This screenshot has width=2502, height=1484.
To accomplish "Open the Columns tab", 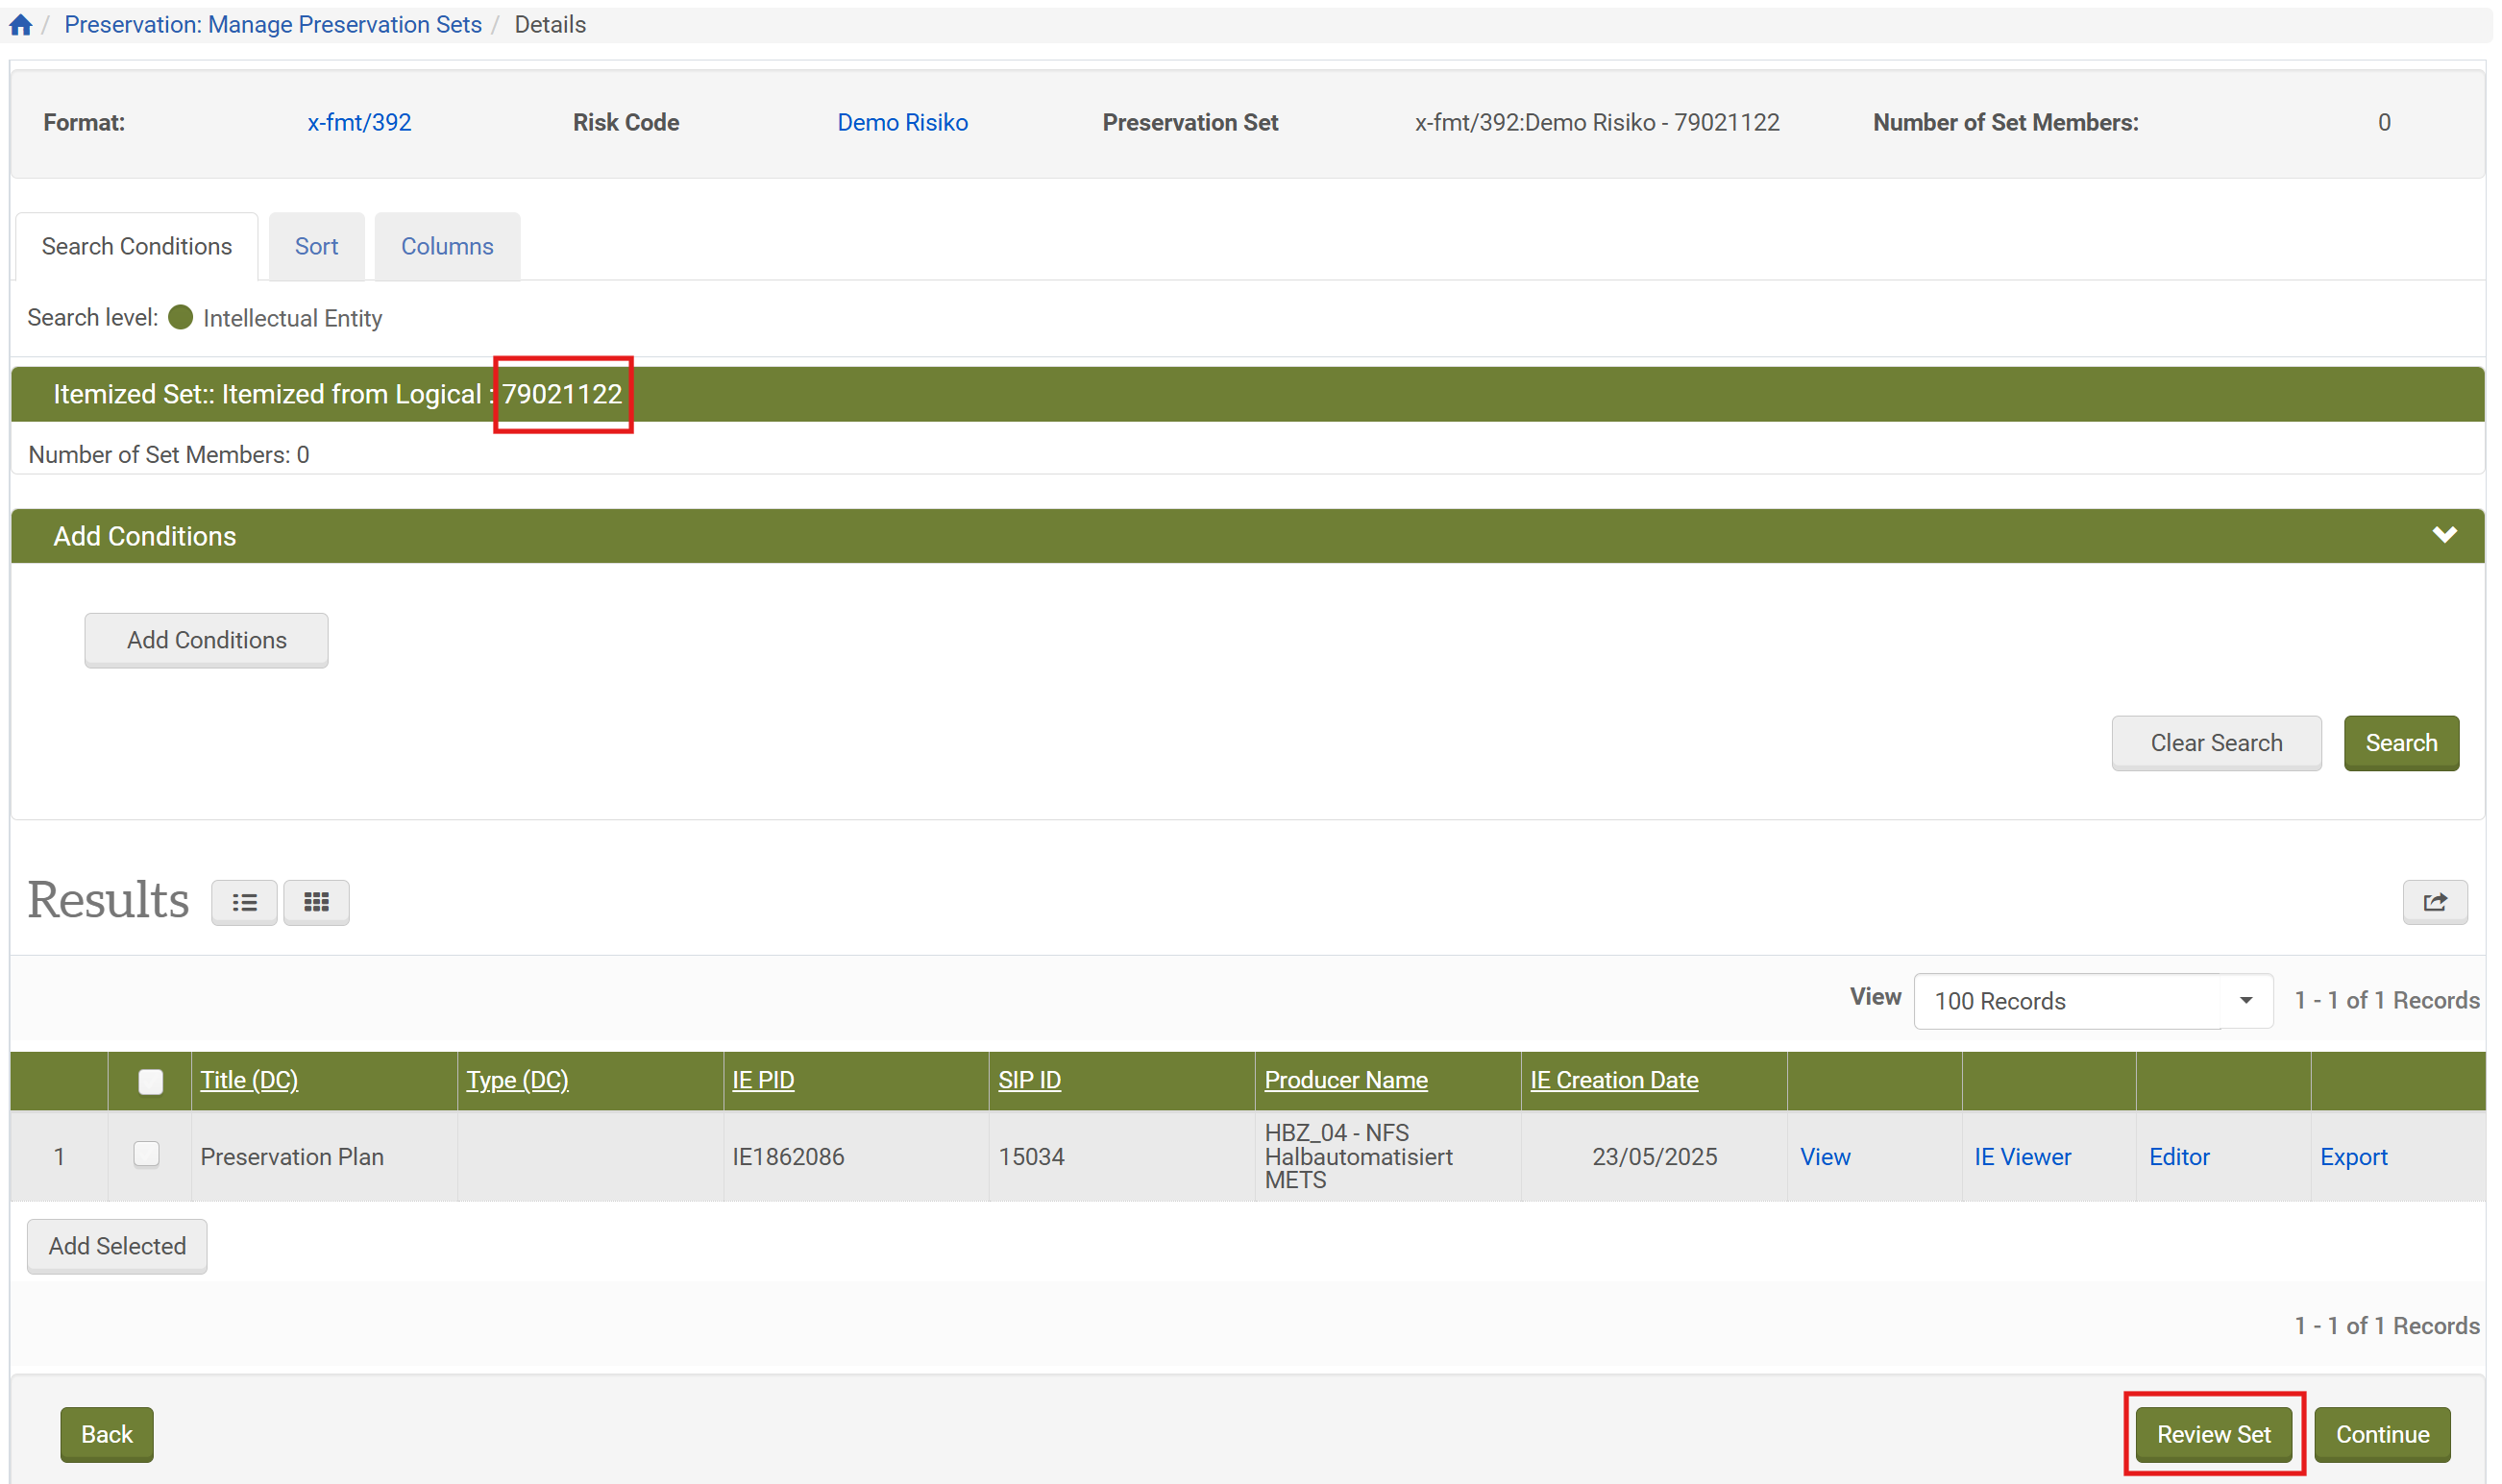I will tap(447, 247).
